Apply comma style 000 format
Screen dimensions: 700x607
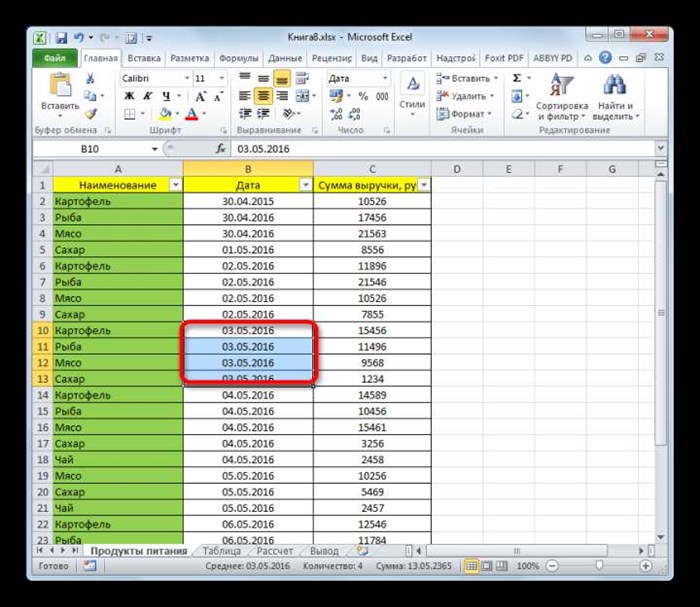point(382,96)
